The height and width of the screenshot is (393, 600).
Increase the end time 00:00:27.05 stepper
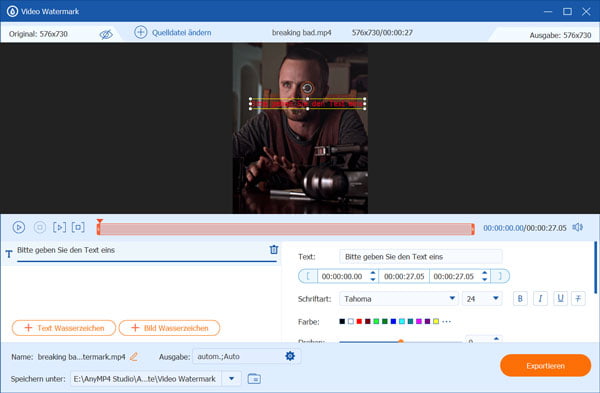tap(485, 273)
